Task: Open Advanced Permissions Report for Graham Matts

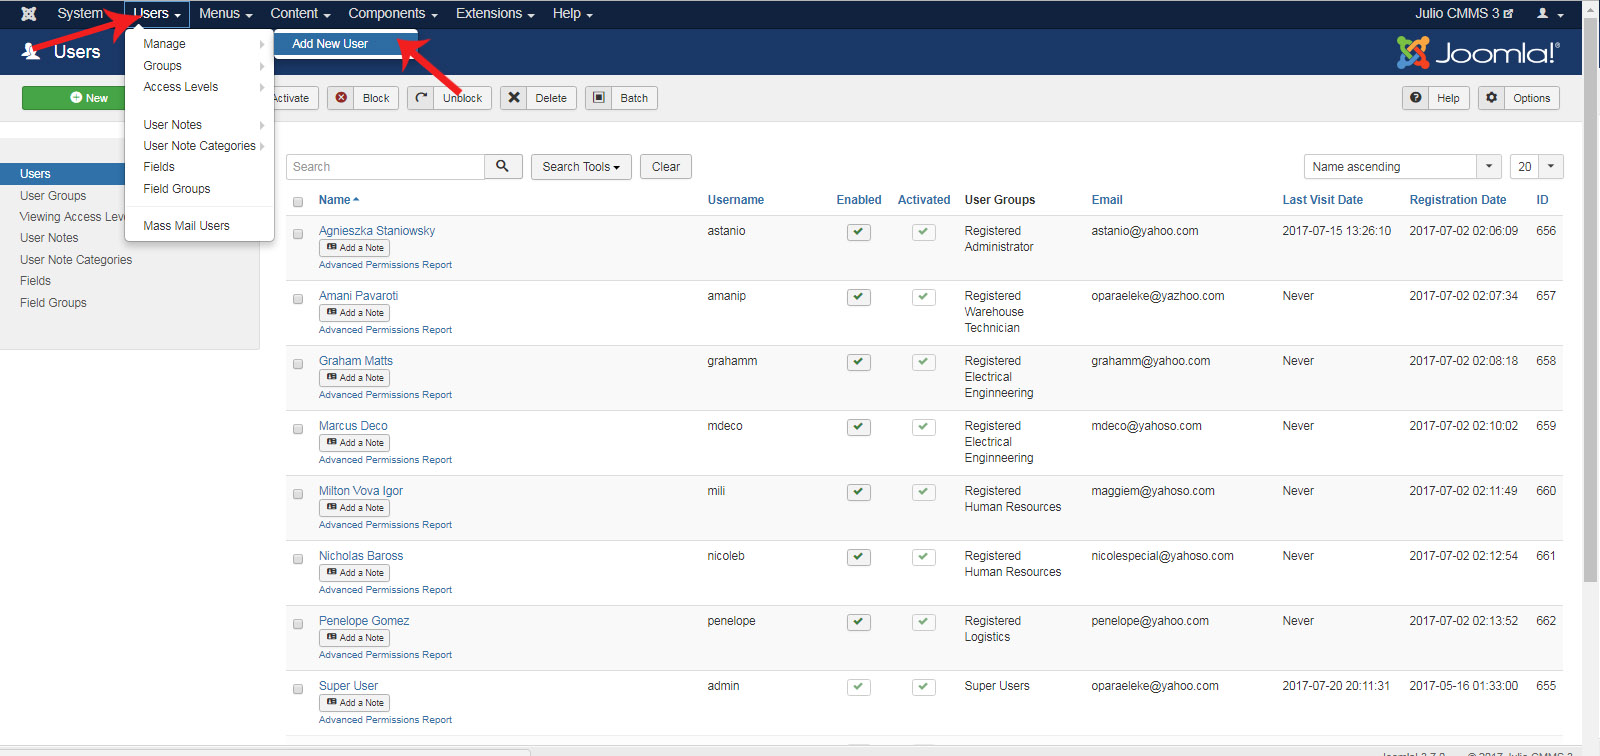Action: coord(385,395)
